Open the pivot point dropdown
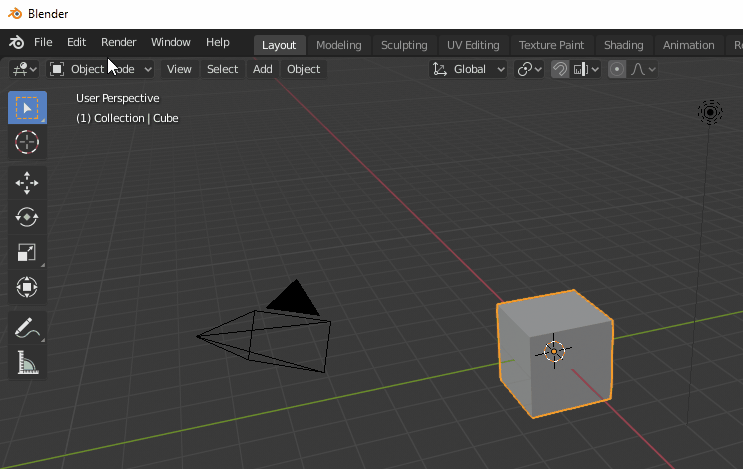This screenshot has width=743, height=469. click(x=529, y=69)
